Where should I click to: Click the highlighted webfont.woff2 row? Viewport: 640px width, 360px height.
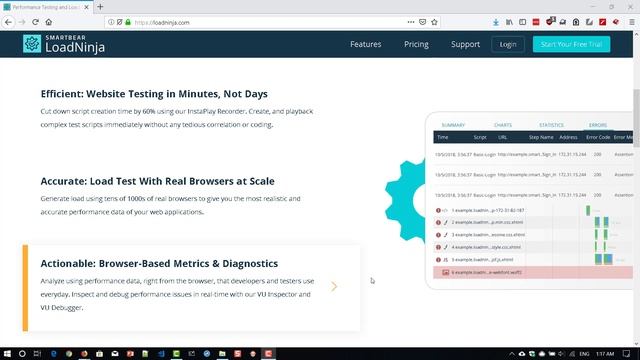(x=533, y=272)
